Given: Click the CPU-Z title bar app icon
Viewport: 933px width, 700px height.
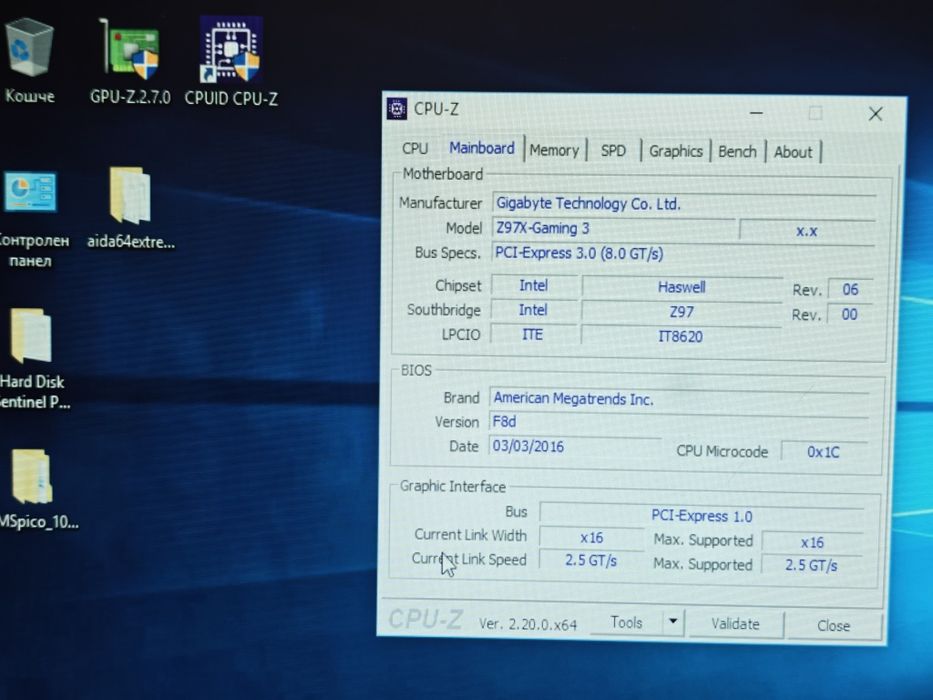Looking at the screenshot, I should (x=397, y=109).
